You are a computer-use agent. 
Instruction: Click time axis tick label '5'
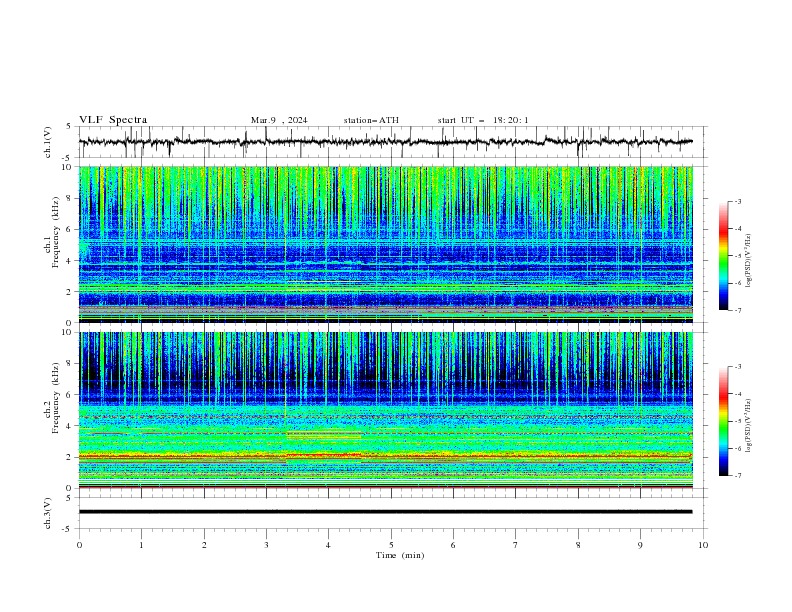pyautogui.click(x=391, y=545)
